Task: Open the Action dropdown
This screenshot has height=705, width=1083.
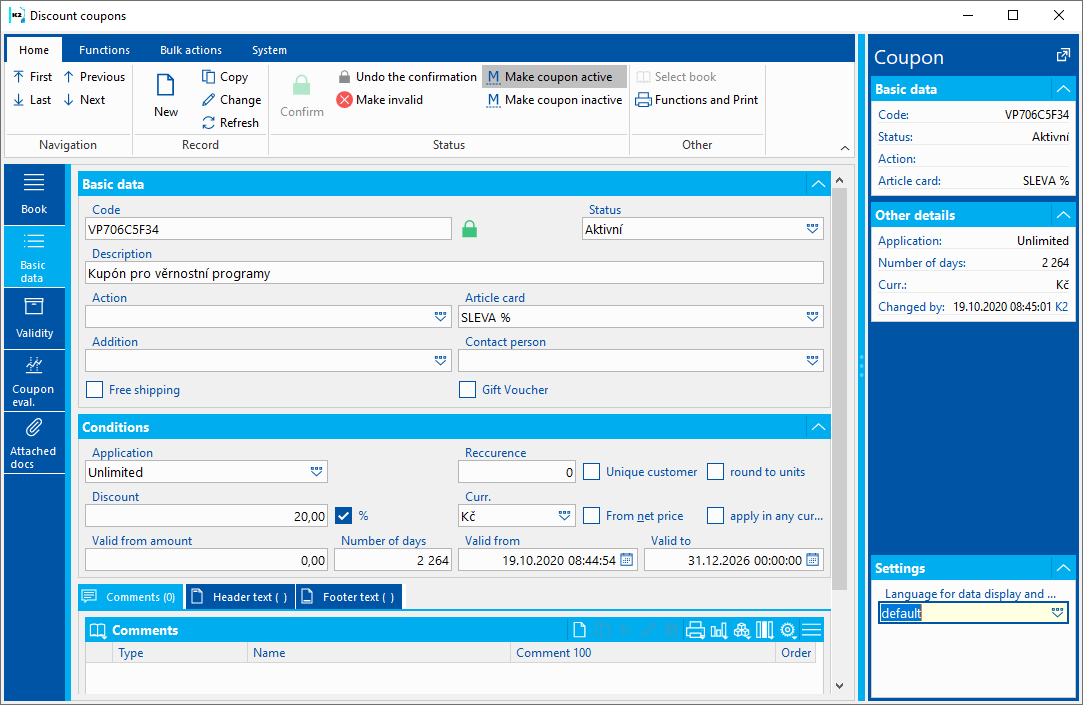Action: [x=441, y=317]
